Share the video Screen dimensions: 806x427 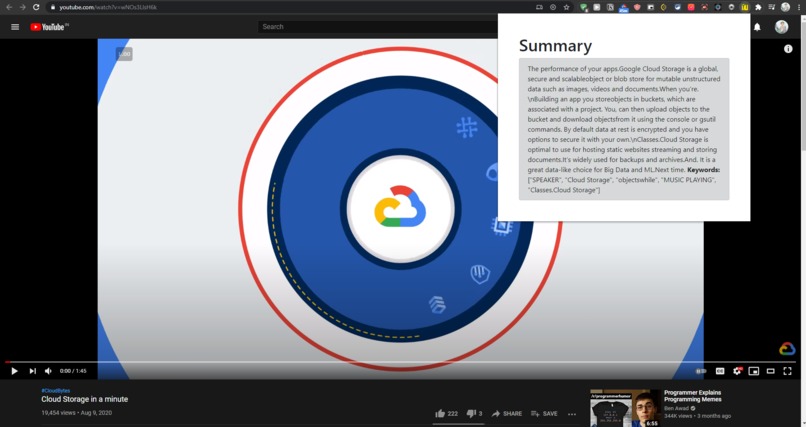[x=506, y=414]
